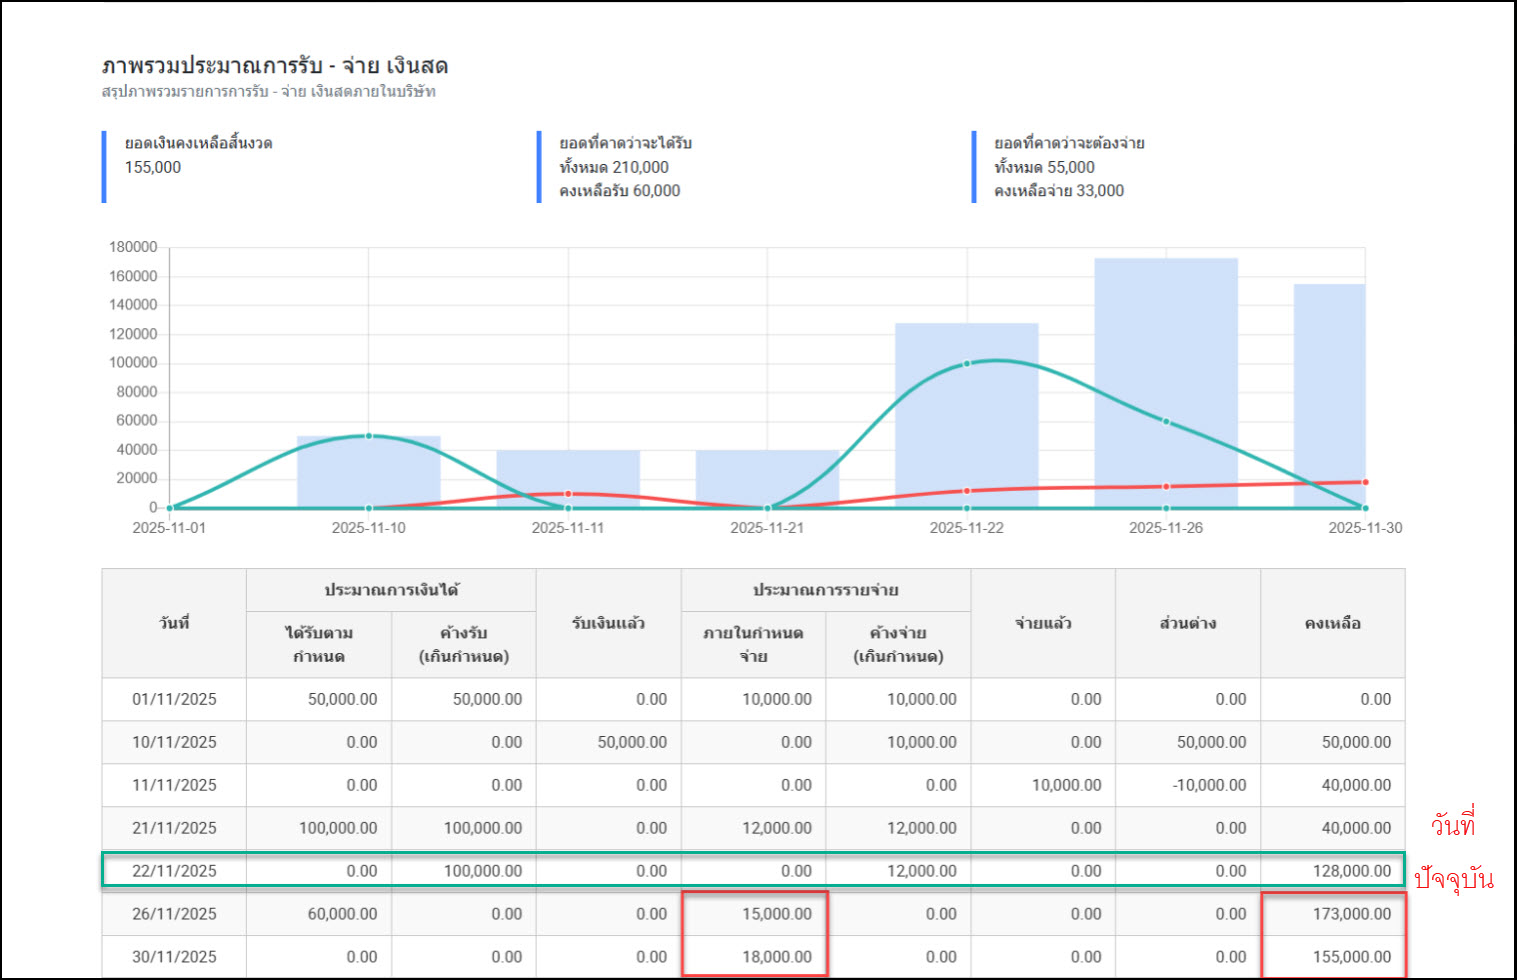Viewport: 1517px width, 980px height.
Task: Click the teal peak point above 2025-11-10
Action: (x=369, y=436)
